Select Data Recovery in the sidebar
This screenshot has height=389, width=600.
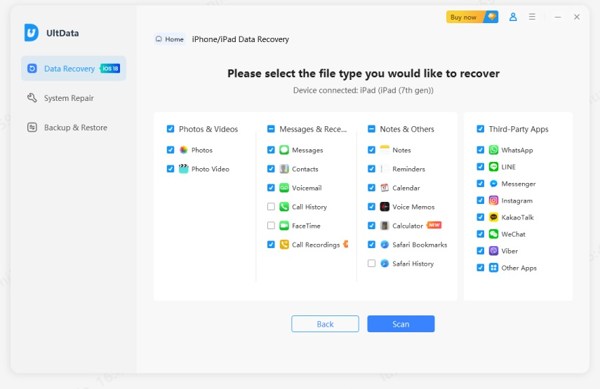click(73, 68)
